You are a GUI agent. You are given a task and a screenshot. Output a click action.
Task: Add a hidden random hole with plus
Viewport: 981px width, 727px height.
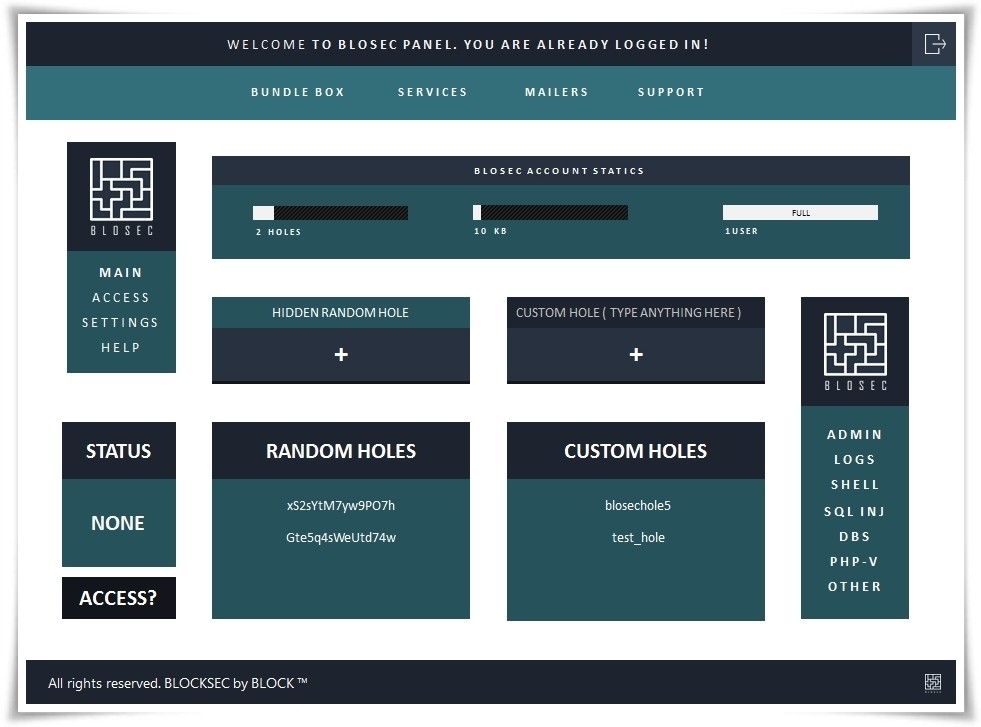click(x=341, y=355)
